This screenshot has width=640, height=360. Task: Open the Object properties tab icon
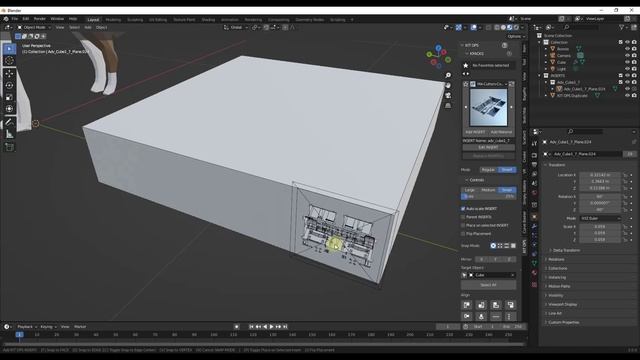tap(534, 217)
